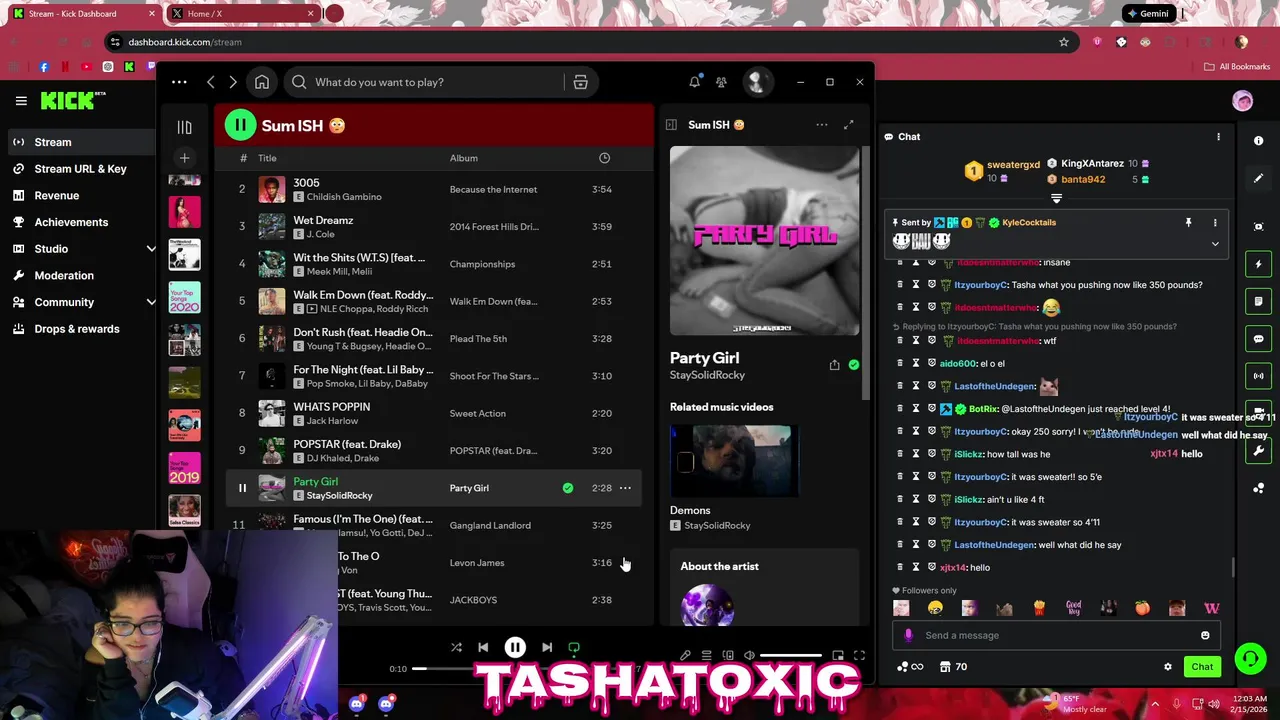Go to Spotify Home
The width and height of the screenshot is (1280, 720).
point(262,82)
